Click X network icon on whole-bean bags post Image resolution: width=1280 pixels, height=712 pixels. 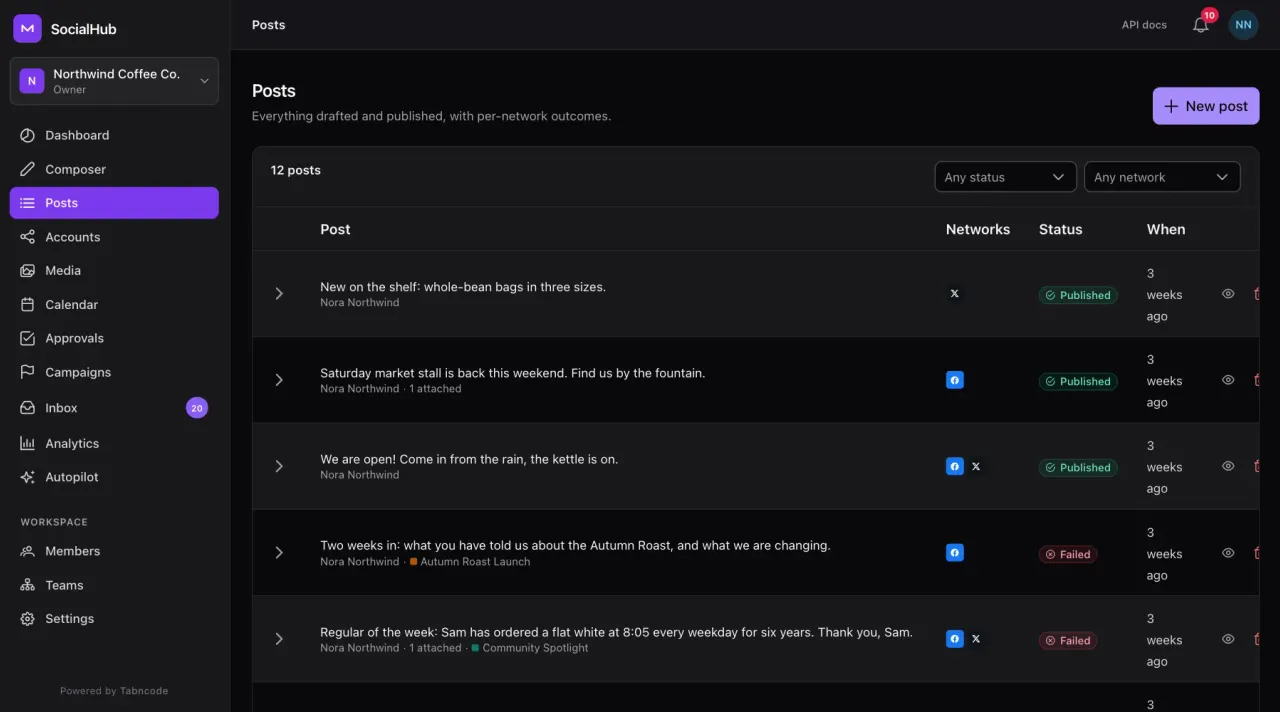(954, 294)
